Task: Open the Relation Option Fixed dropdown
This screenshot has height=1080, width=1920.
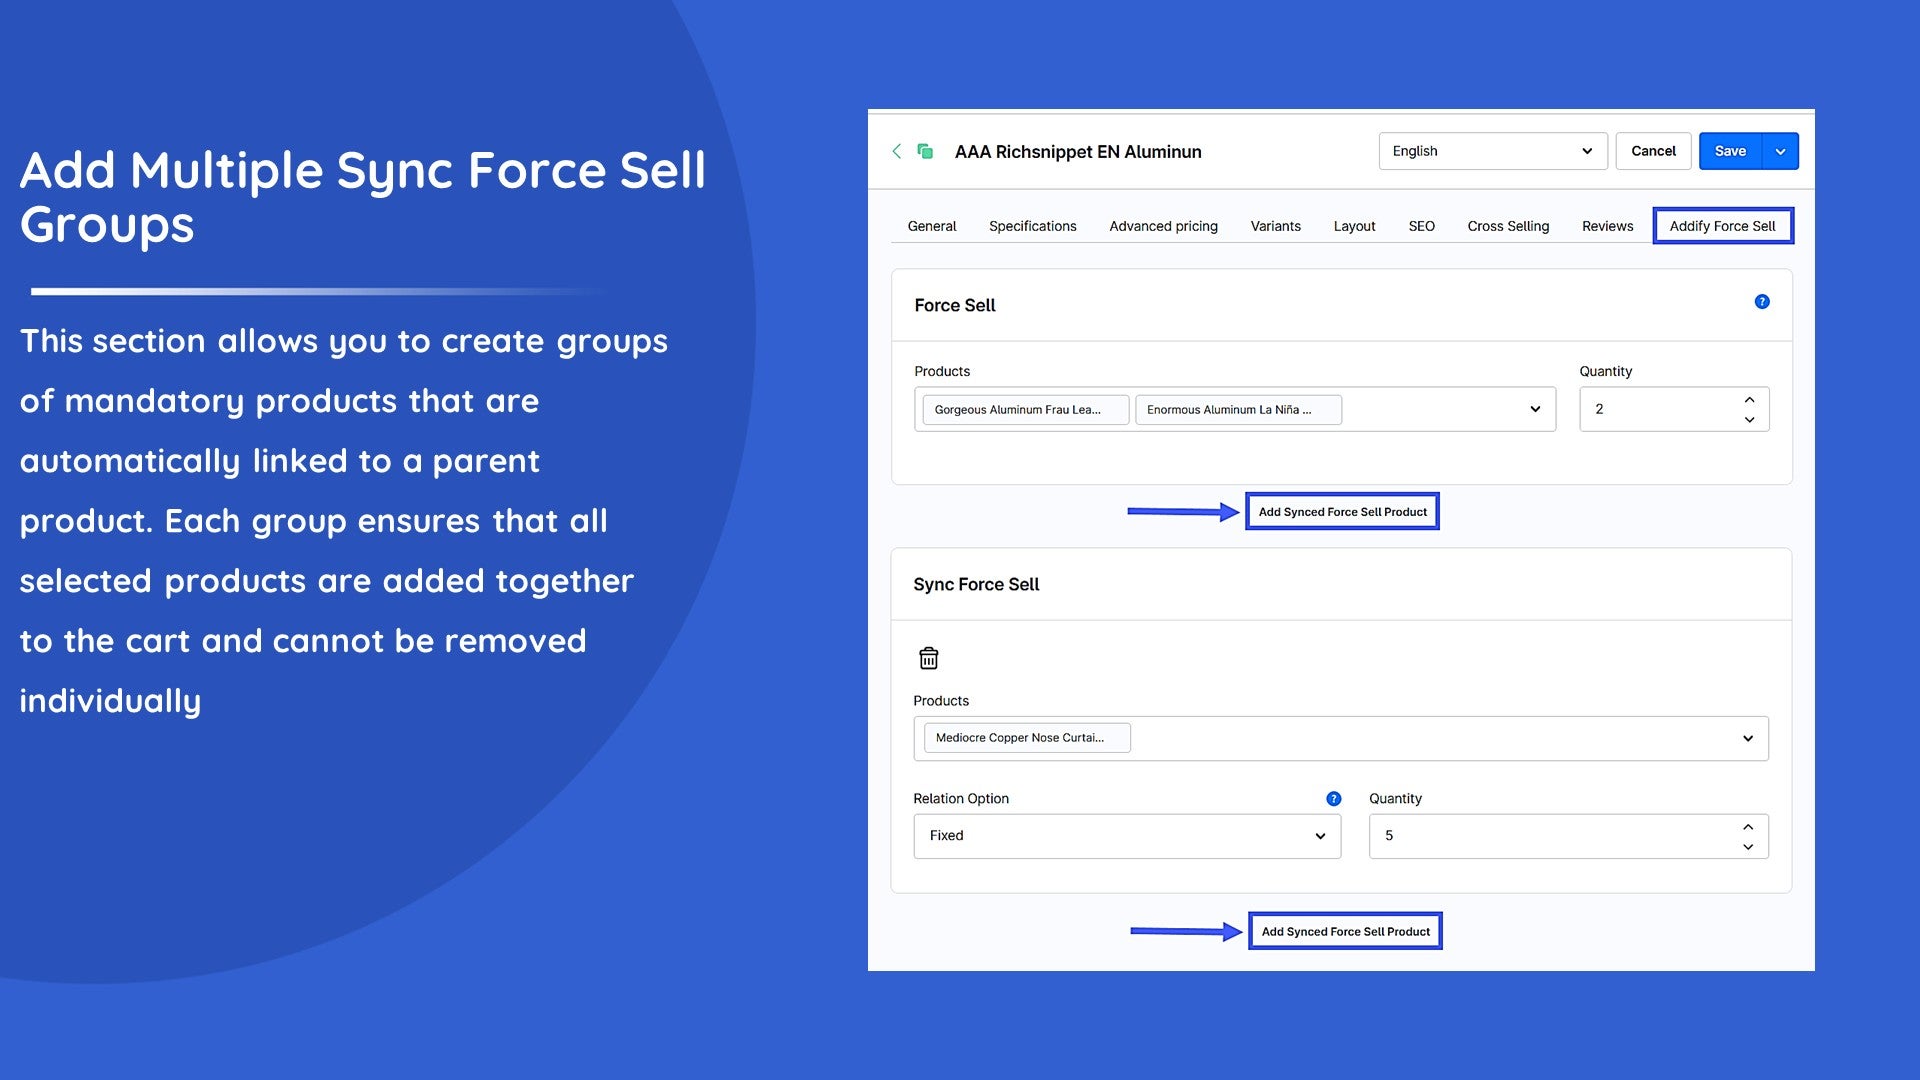Action: [1126, 836]
